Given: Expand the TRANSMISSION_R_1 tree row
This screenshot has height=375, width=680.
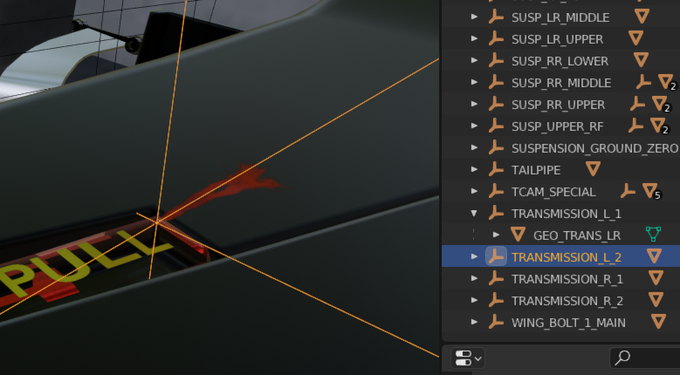Looking at the screenshot, I should click(474, 278).
